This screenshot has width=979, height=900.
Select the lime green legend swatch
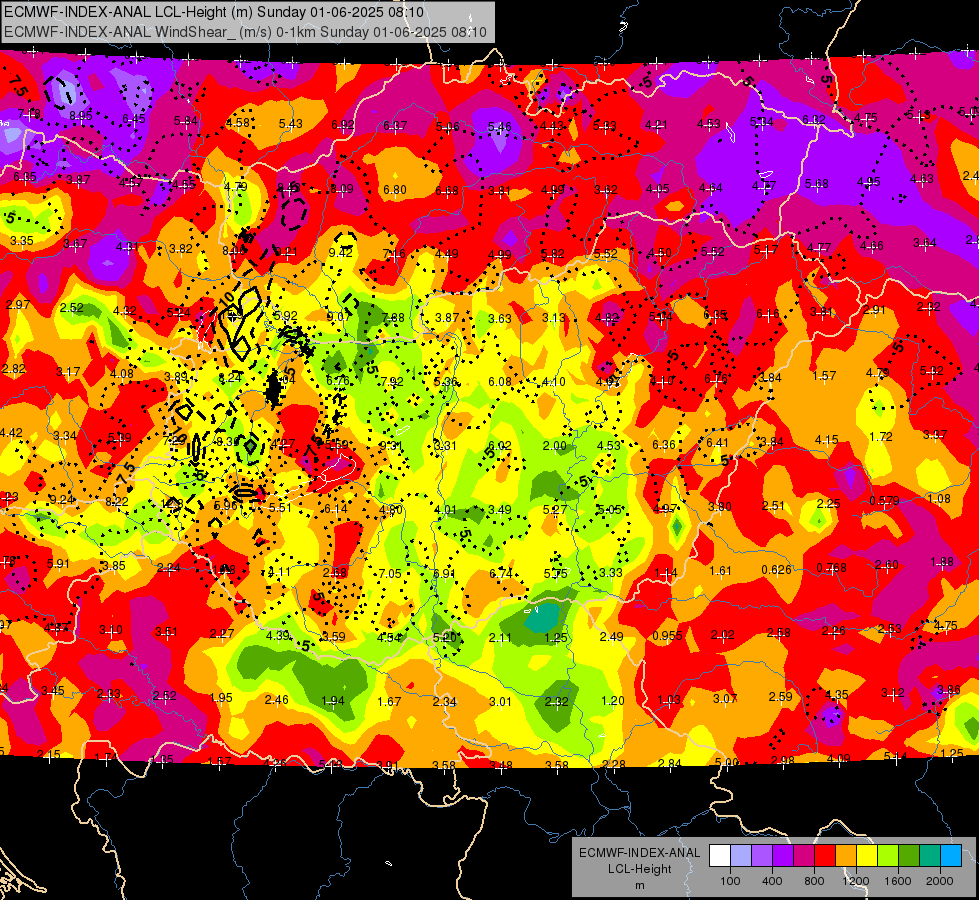coord(888,856)
